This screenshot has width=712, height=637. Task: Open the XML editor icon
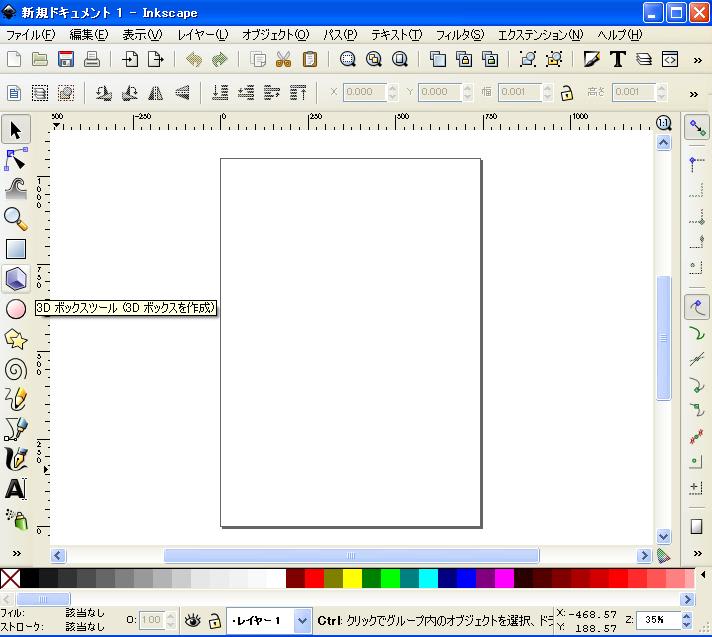(670, 59)
